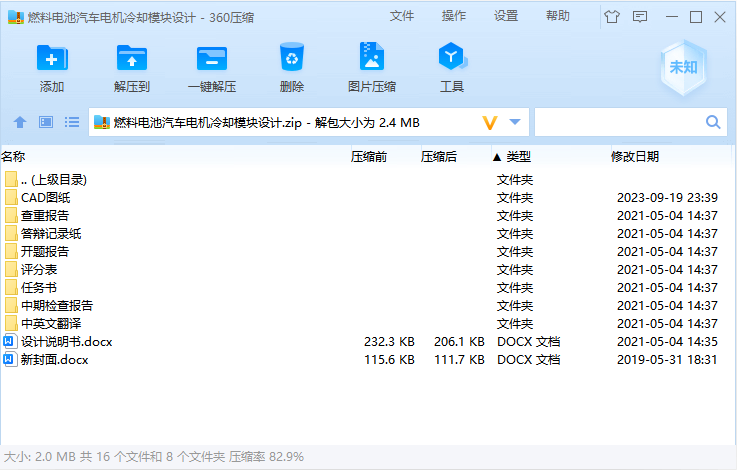Click the 111.7 KB compressed size value
This screenshot has height=470, width=737.
tap(459, 360)
